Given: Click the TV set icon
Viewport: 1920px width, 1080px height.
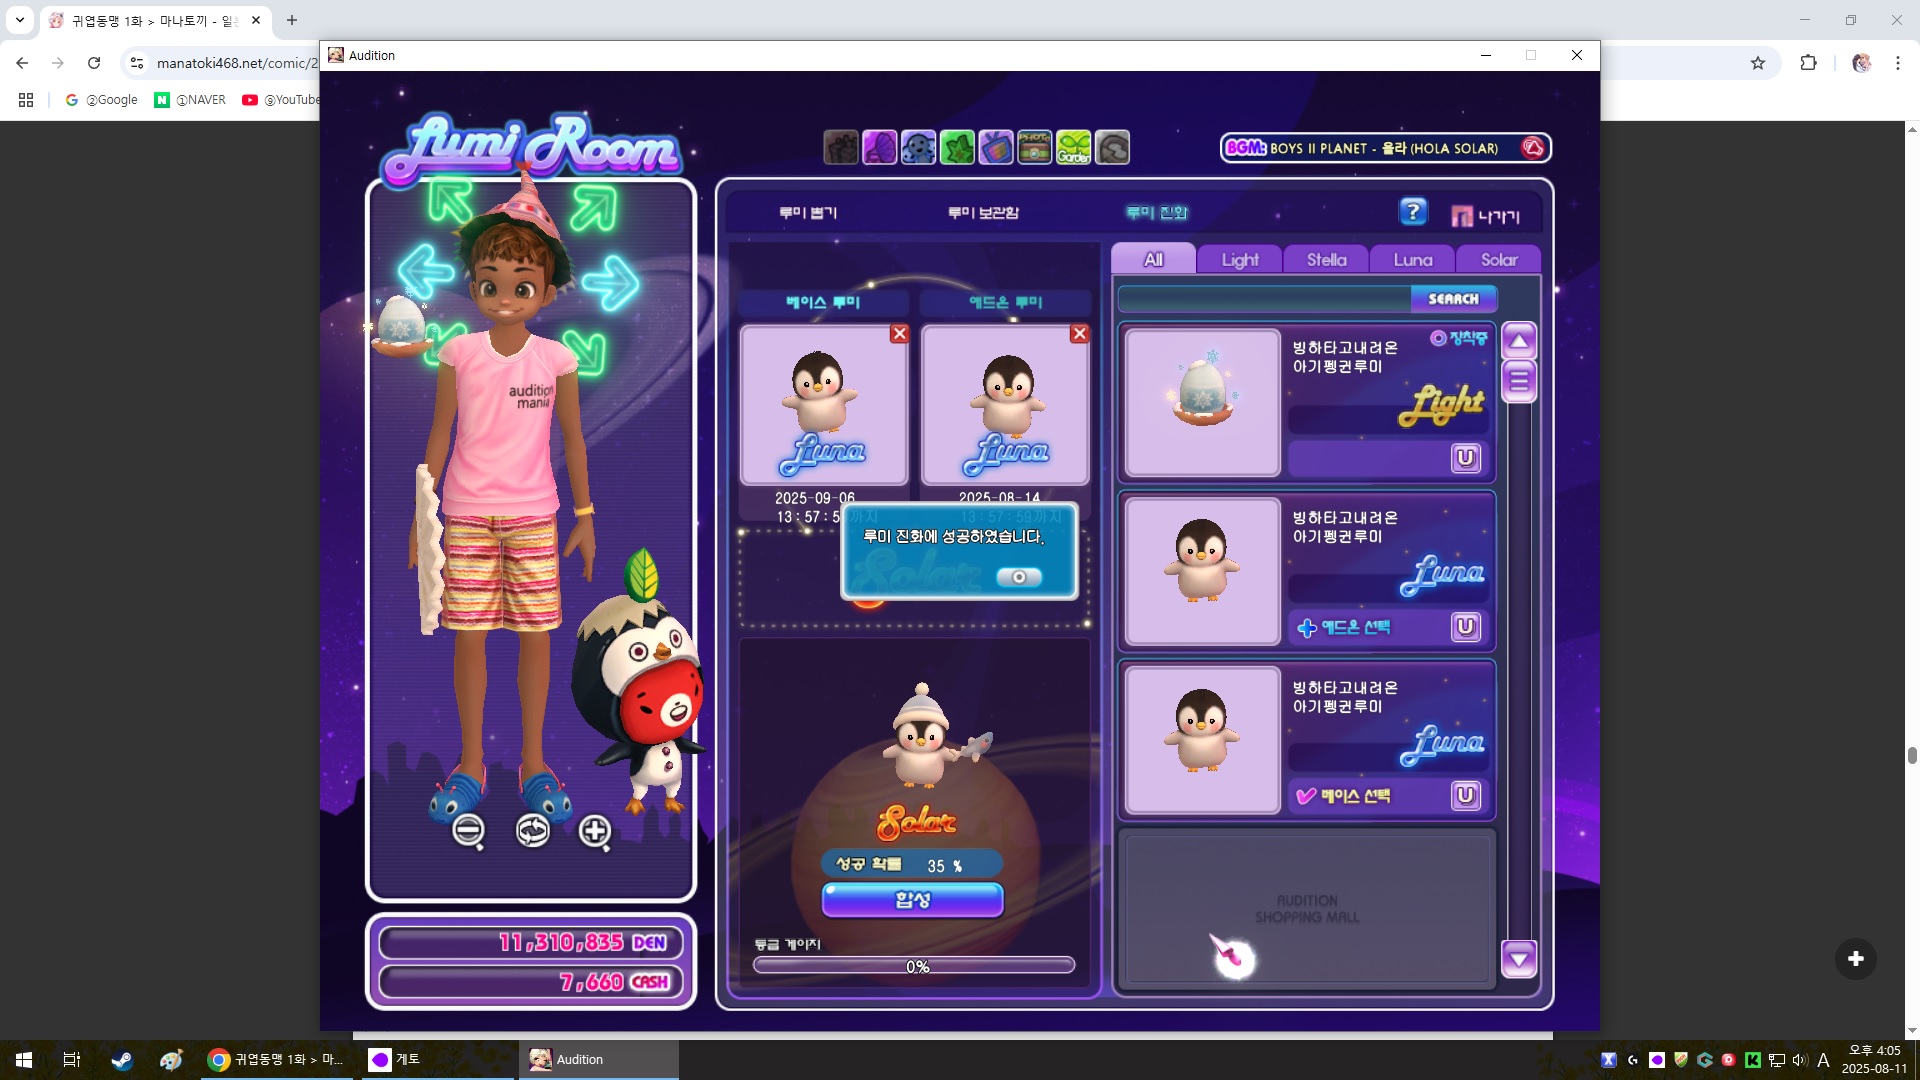Looking at the screenshot, I should tap(995, 148).
